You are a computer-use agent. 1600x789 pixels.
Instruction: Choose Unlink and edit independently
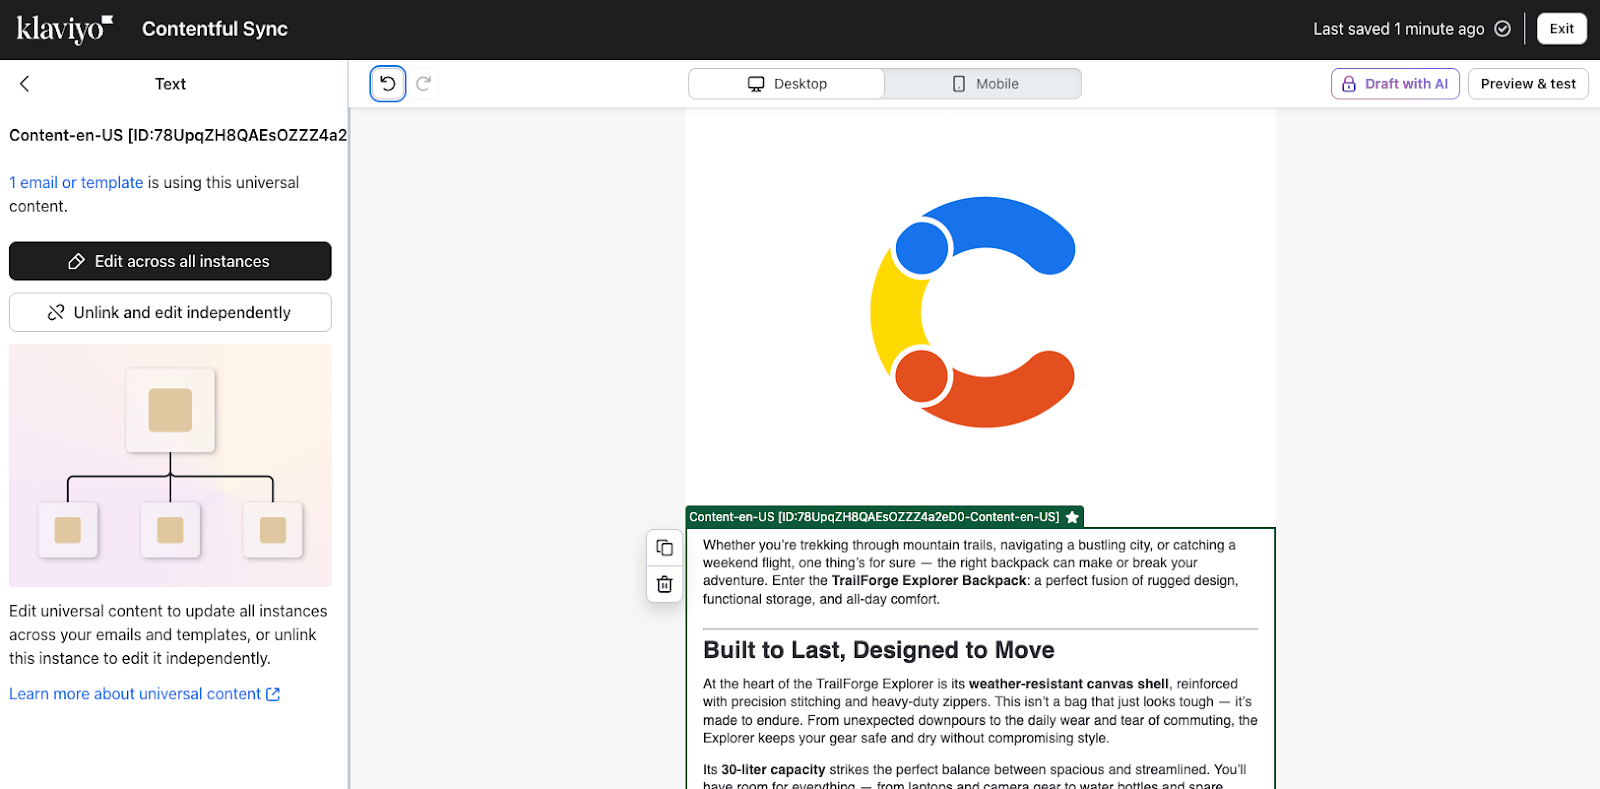coord(170,312)
